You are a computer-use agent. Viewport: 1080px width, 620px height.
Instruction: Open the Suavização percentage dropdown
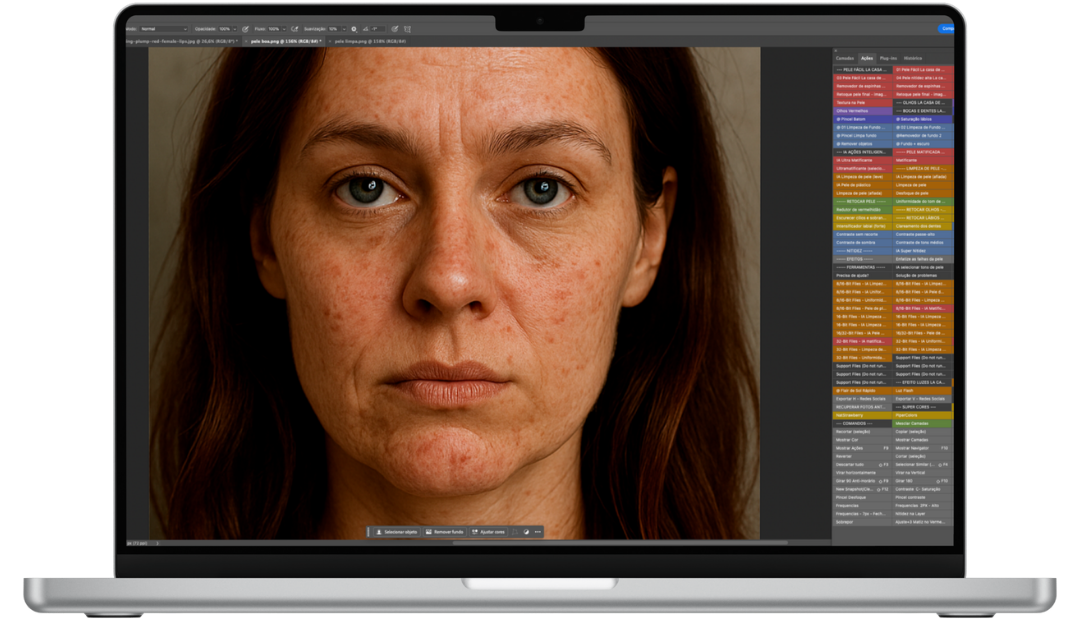tap(344, 29)
